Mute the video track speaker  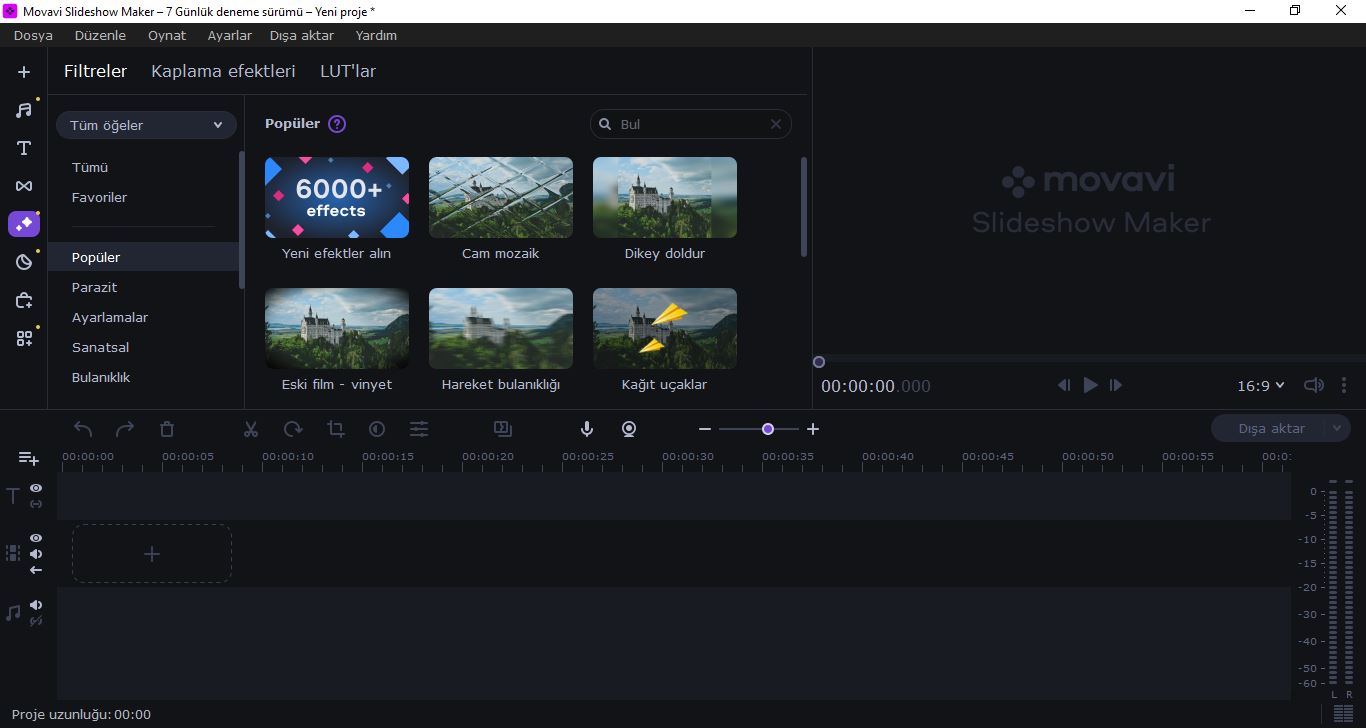click(x=36, y=554)
